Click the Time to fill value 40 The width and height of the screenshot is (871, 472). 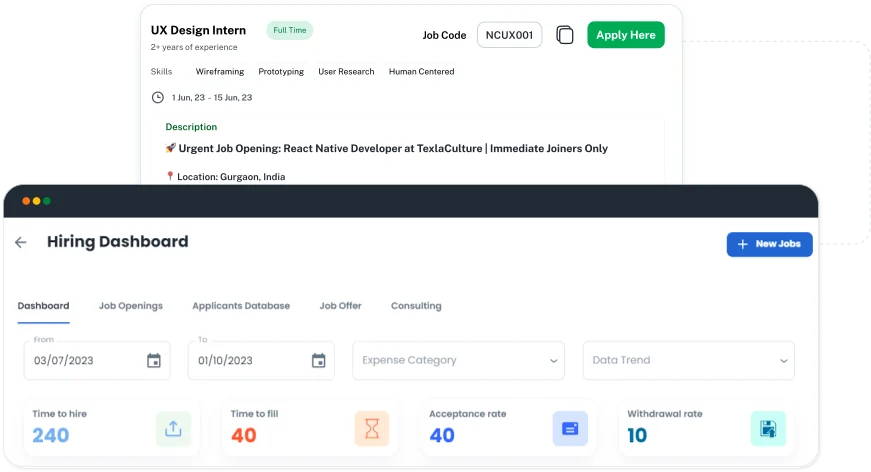(x=244, y=435)
